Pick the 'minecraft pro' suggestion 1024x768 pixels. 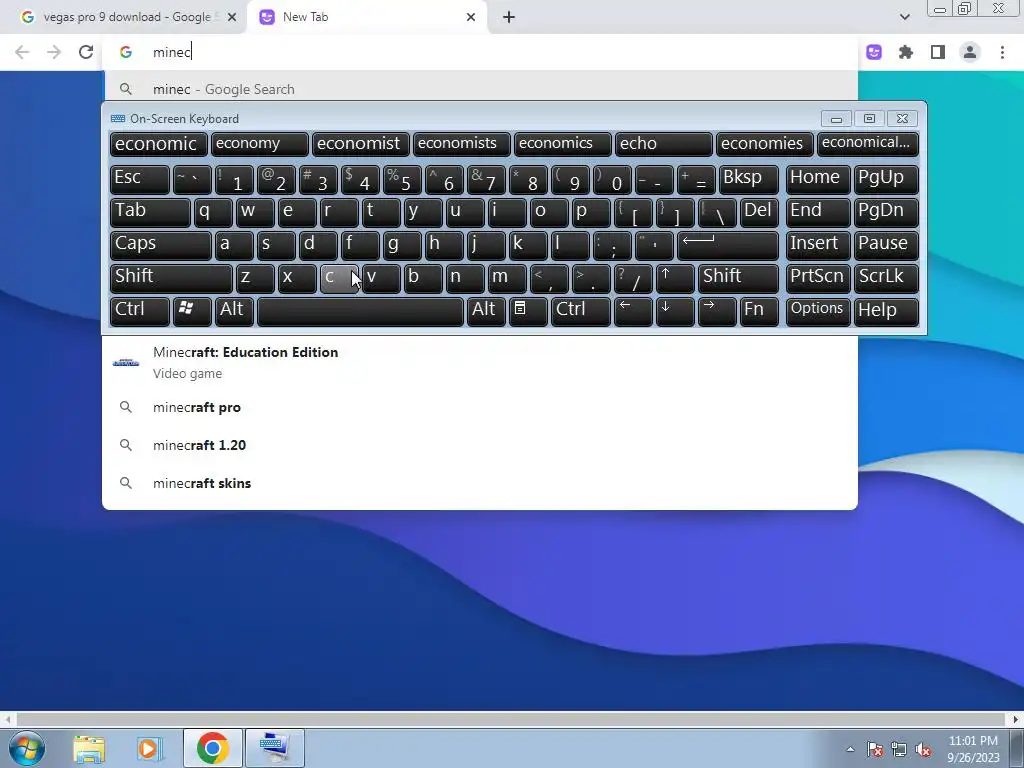pyautogui.click(x=480, y=408)
